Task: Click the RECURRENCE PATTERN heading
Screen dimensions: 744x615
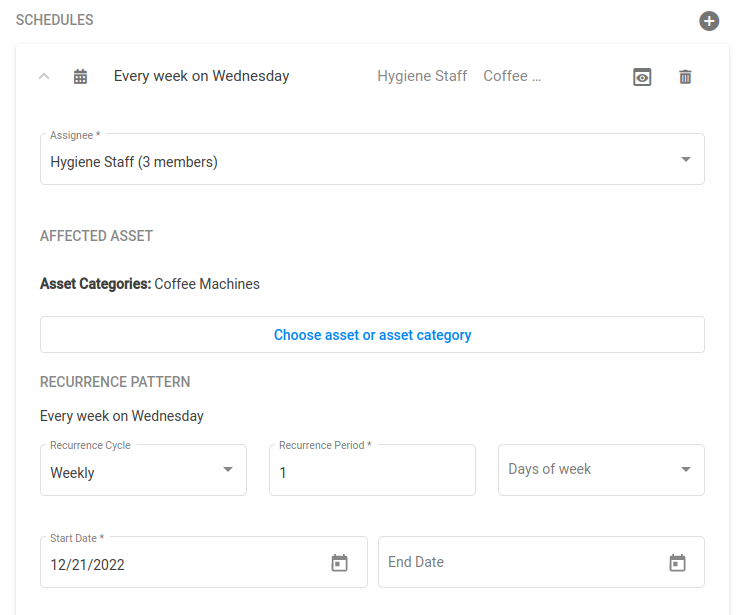Action: pyautogui.click(x=115, y=382)
